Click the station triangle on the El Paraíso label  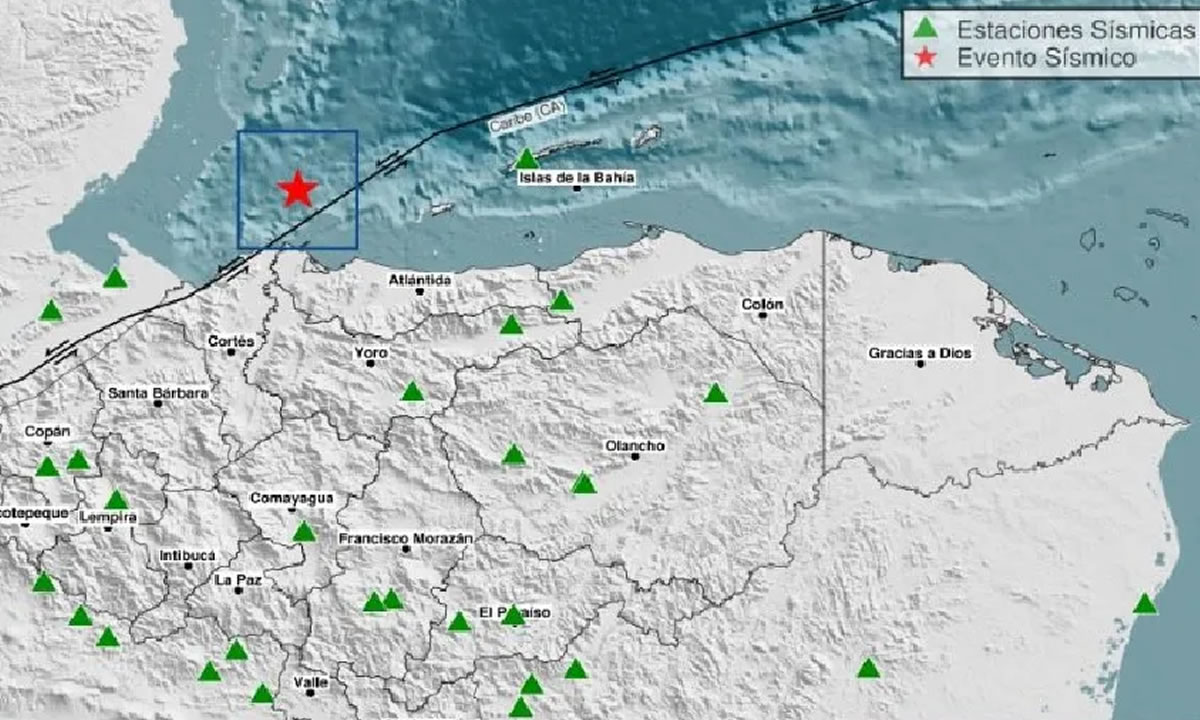[513, 616]
